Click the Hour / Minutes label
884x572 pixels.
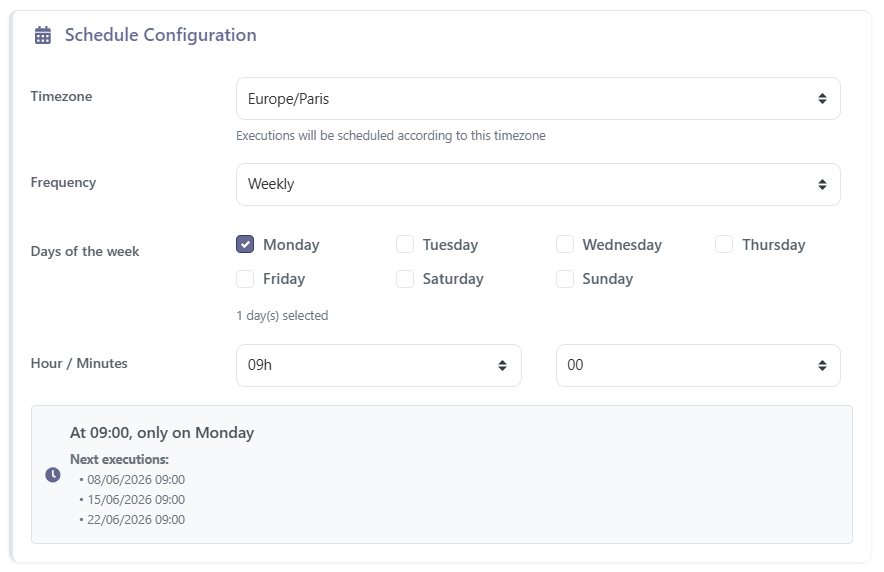click(x=79, y=363)
